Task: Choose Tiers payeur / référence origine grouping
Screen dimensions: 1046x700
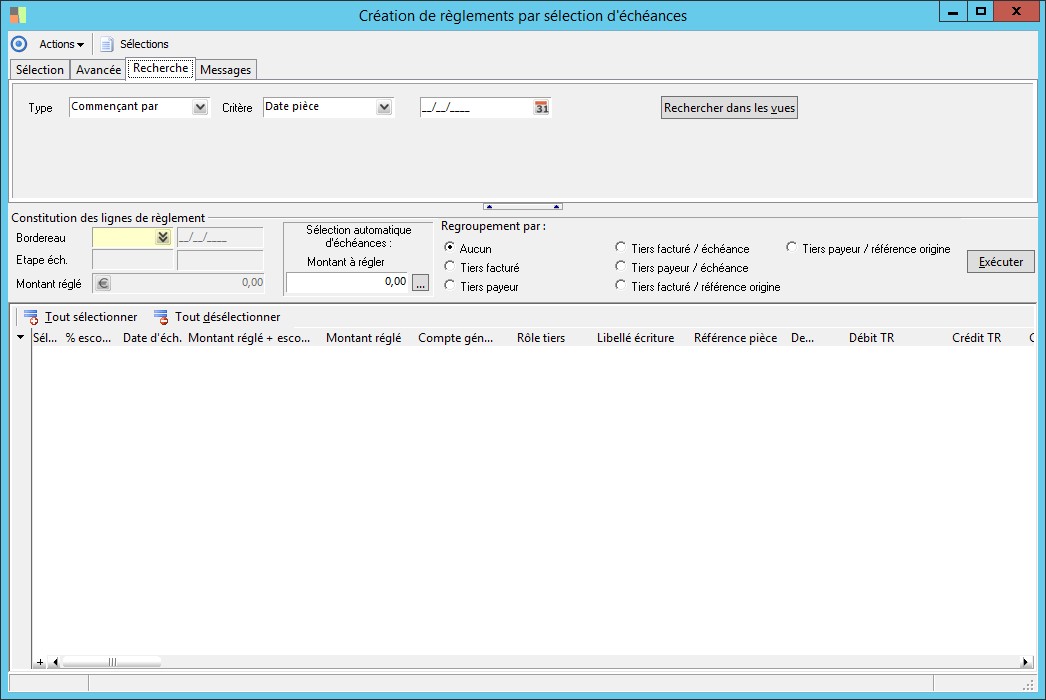Action: 791,248
